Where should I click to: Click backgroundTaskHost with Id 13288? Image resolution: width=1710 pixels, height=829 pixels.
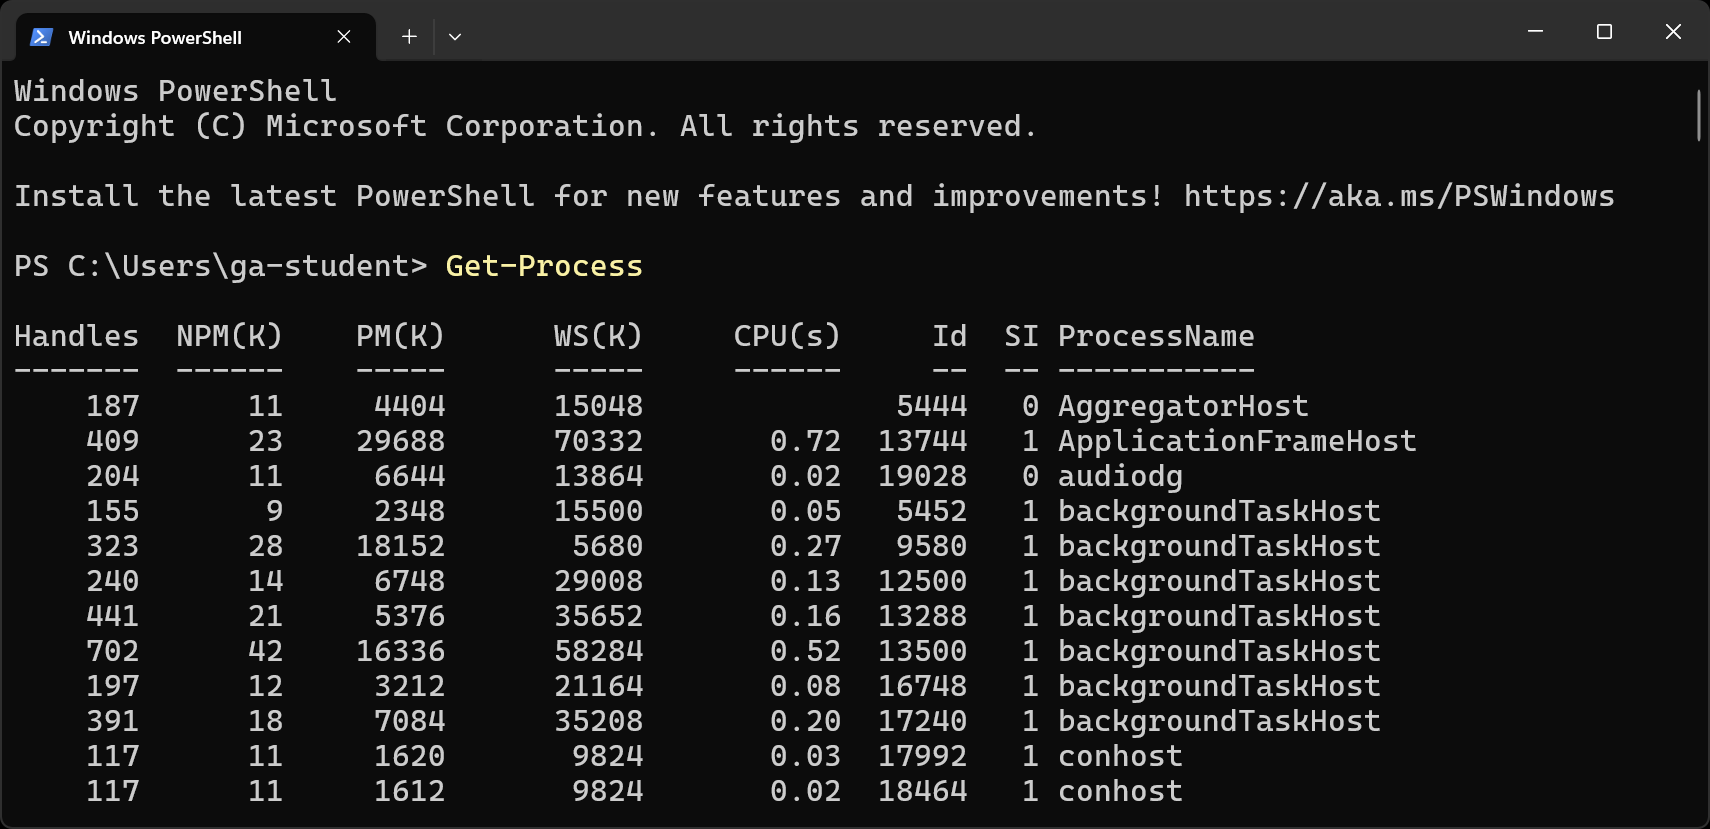tap(1219, 616)
